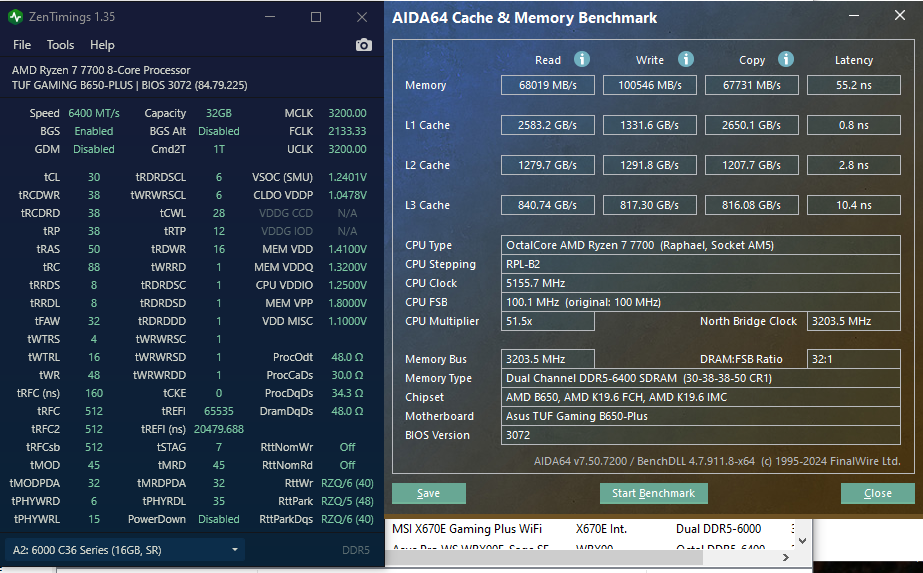Click the ZenTimings app logo icon
This screenshot has height=573, width=923.
15,17
